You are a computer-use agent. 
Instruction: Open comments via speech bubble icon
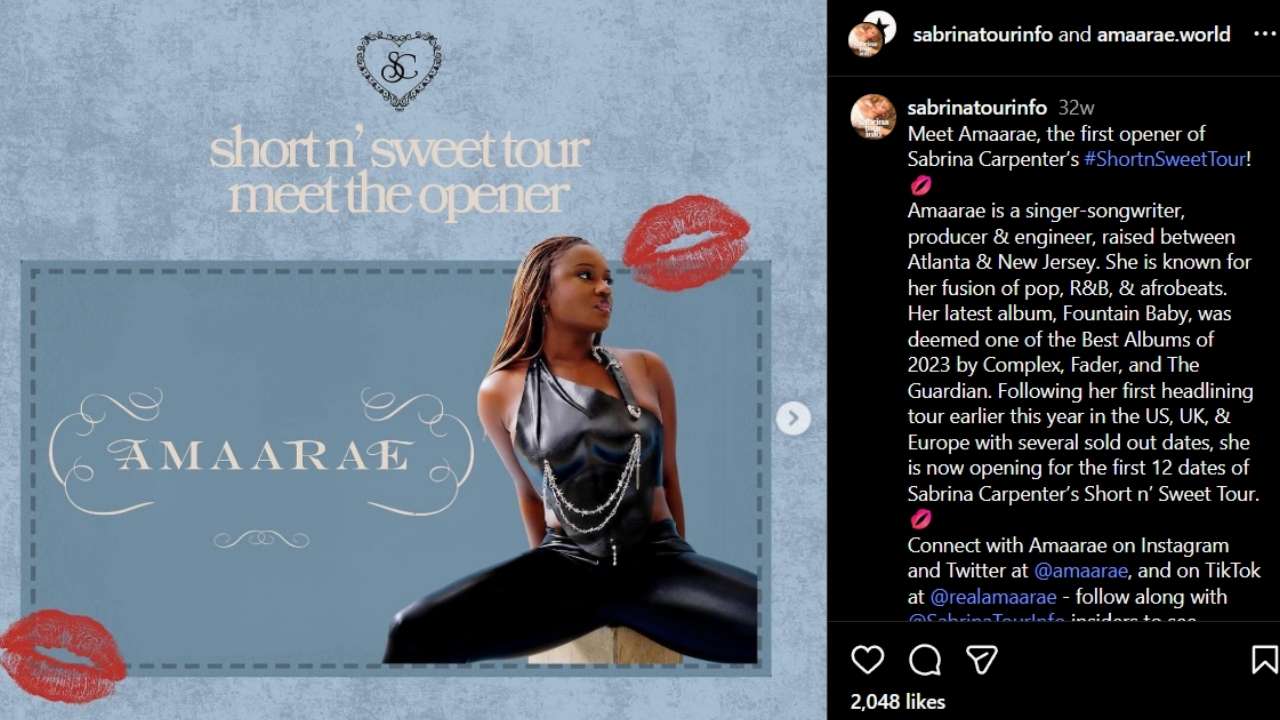[x=925, y=659]
